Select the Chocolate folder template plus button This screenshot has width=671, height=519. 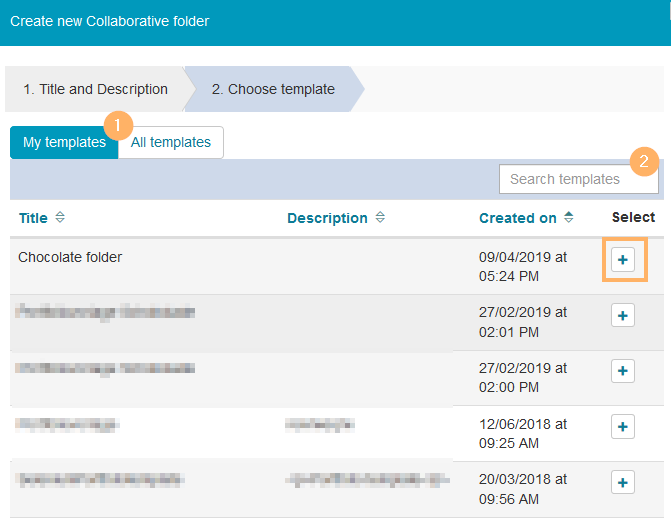click(x=622, y=260)
